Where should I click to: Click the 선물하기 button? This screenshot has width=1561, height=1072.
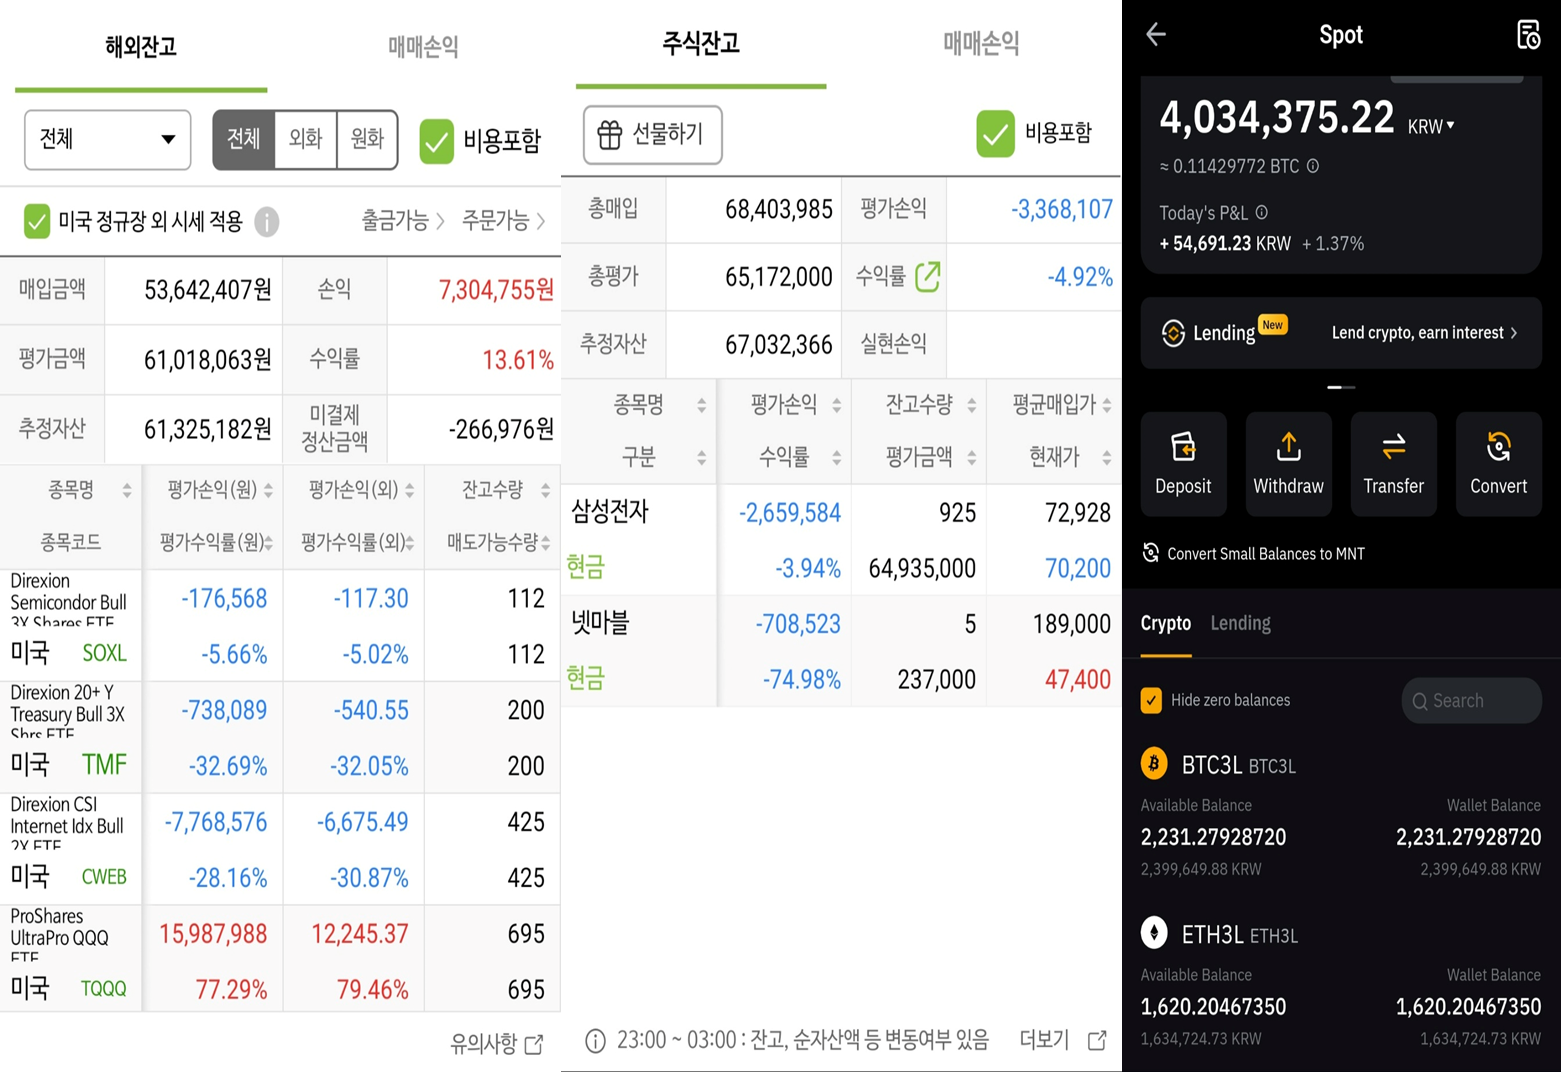652,134
